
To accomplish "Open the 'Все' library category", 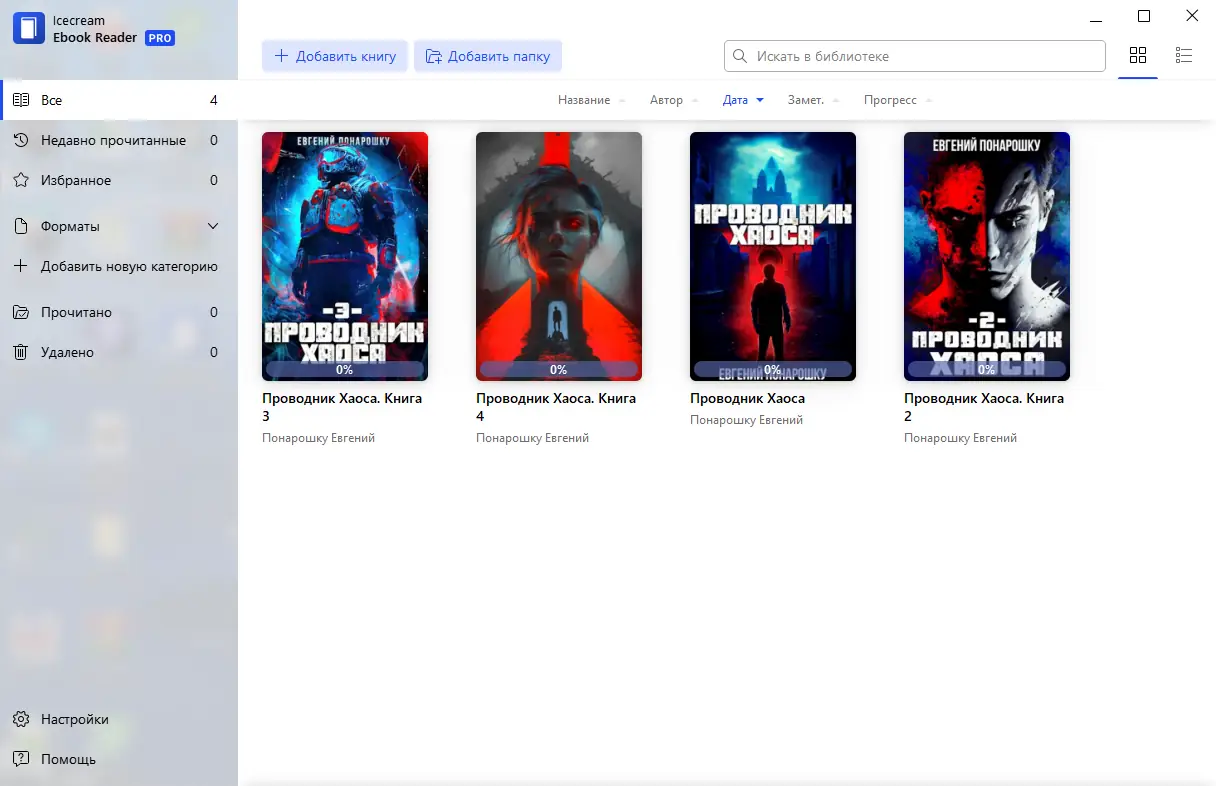I will point(119,100).
